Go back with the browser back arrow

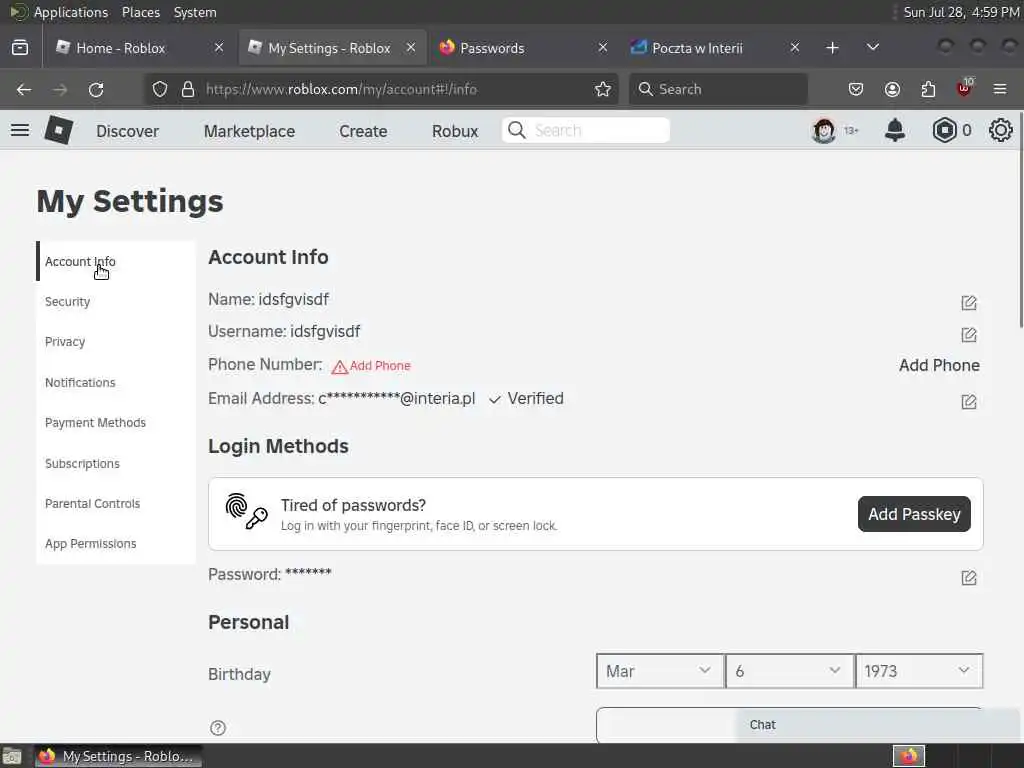pyautogui.click(x=24, y=89)
